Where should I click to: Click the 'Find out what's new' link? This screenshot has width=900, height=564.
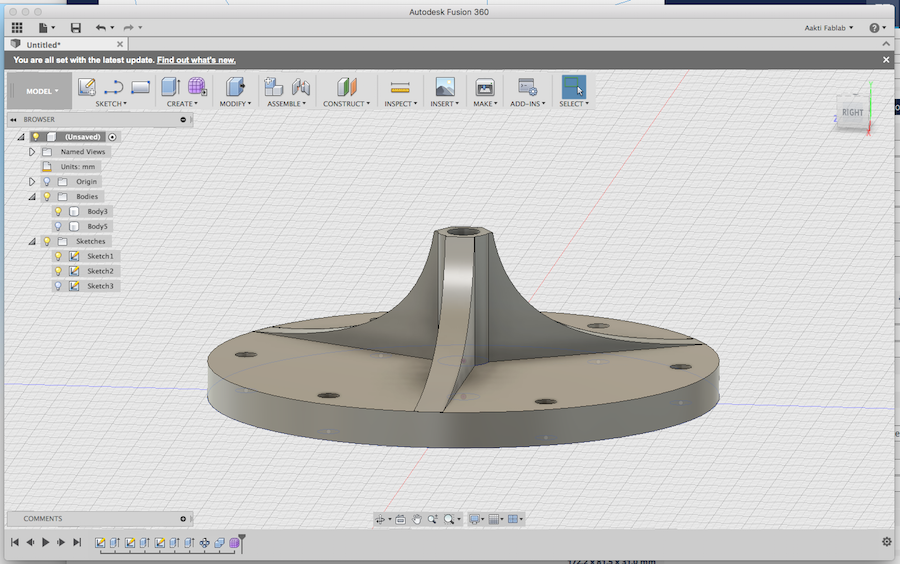point(198,60)
